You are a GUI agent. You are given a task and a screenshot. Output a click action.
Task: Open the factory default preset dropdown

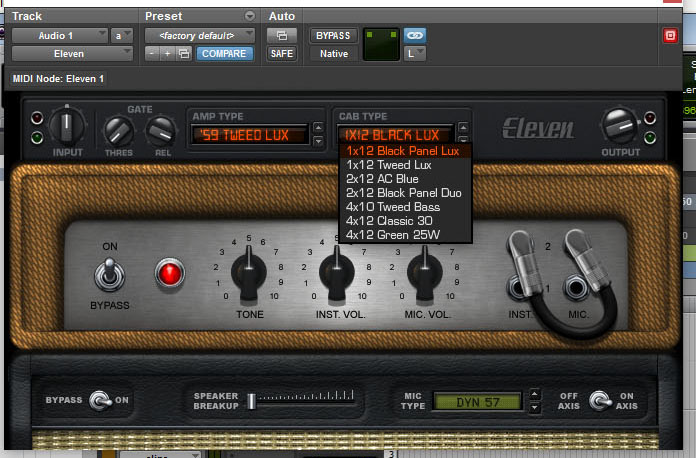[200, 36]
